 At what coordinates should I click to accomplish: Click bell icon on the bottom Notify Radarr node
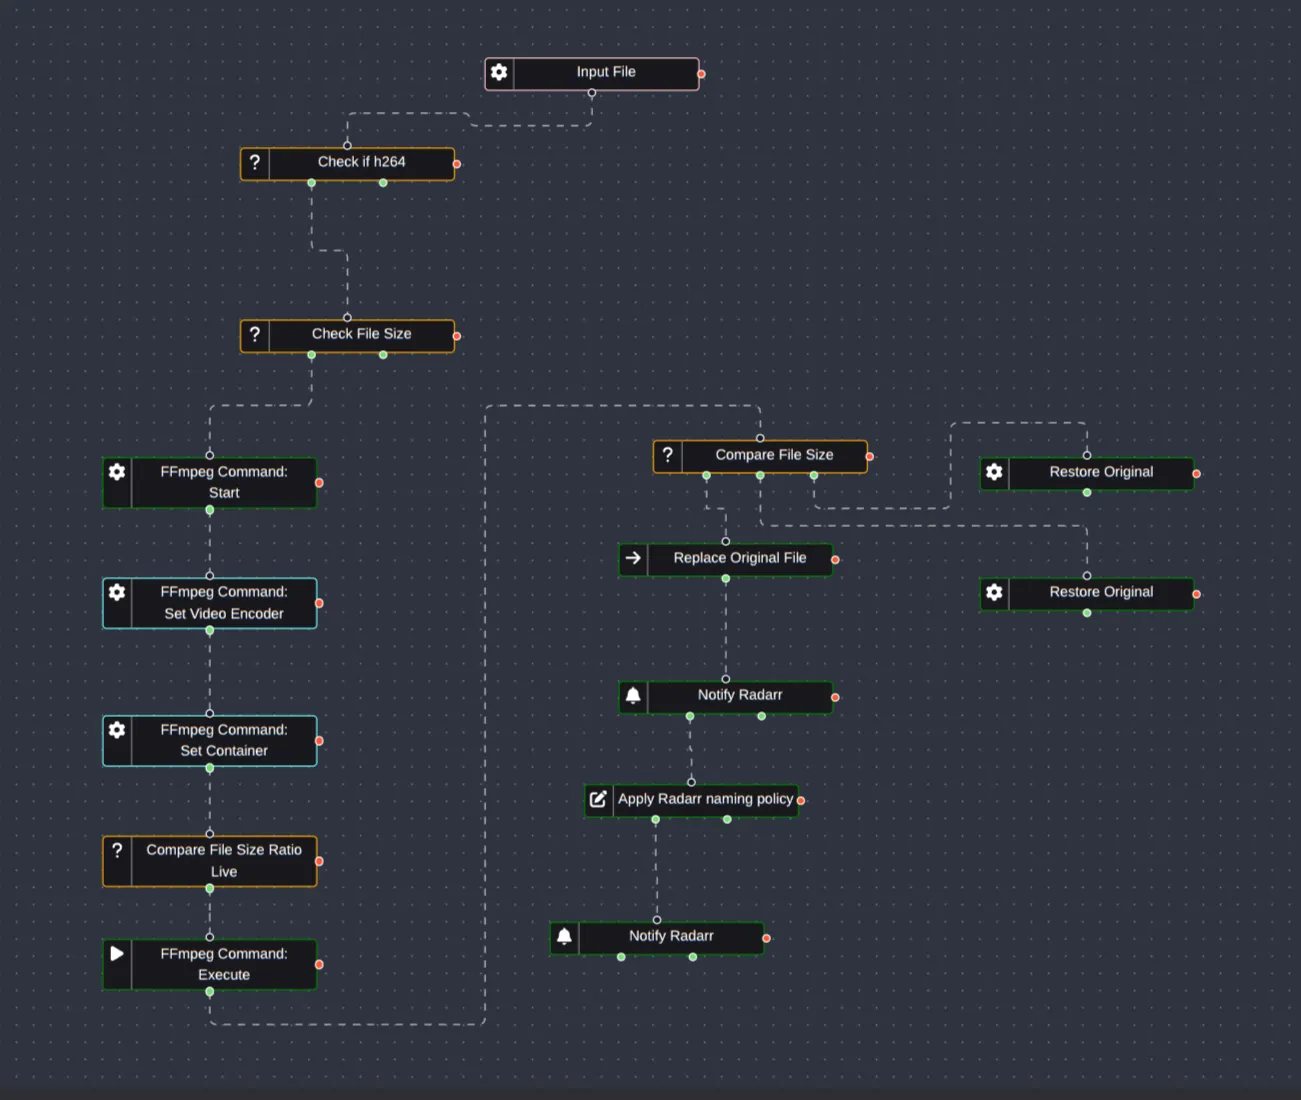click(564, 936)
